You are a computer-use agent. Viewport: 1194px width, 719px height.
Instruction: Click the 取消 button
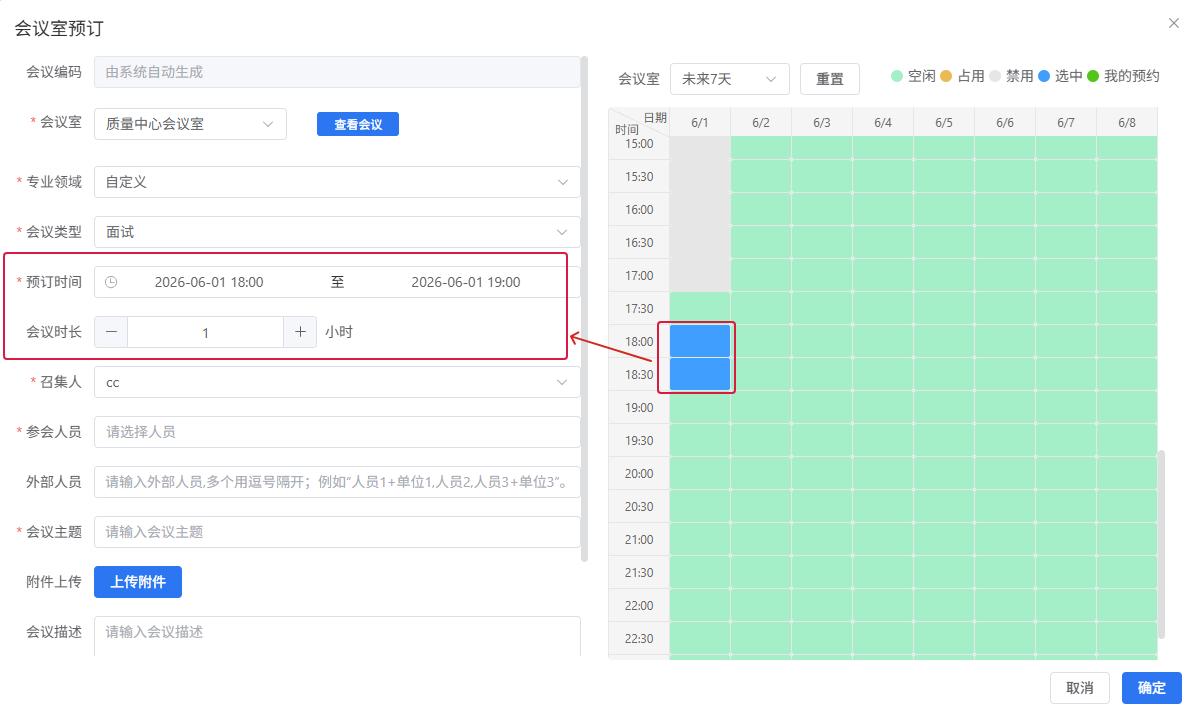[1080, 688]
